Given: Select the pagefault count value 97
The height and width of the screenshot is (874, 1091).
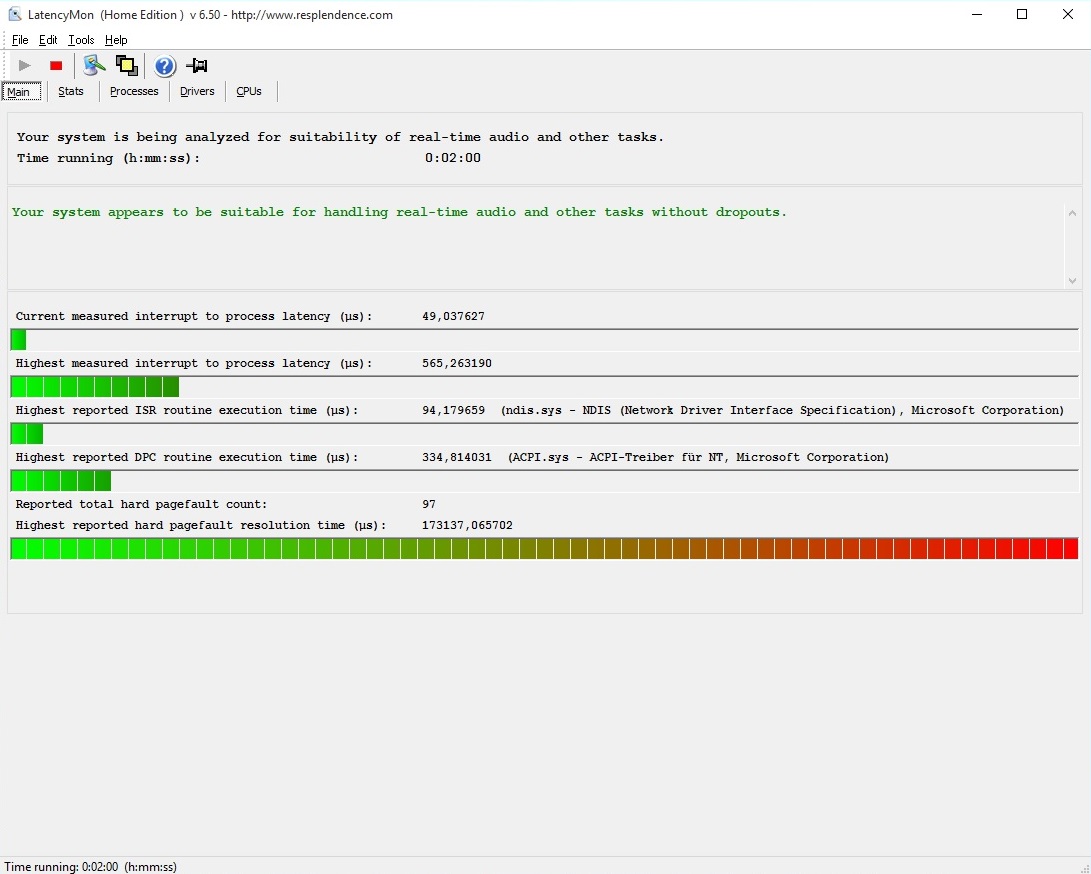Looking at the screenshot, I should point(429,504).
